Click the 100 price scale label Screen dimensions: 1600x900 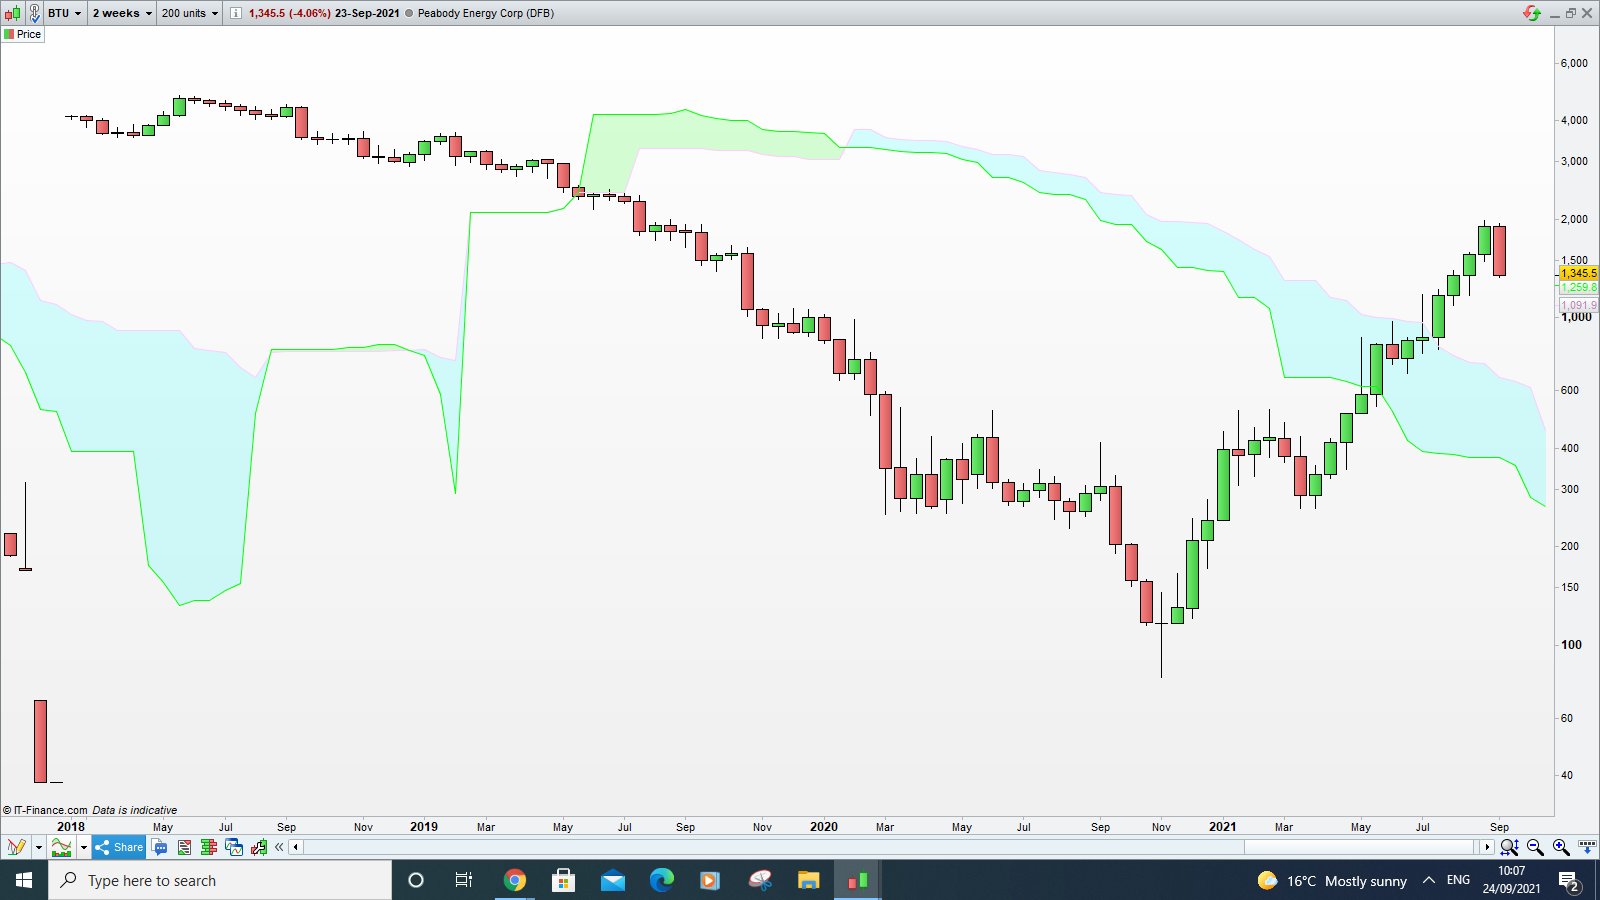(1572, 645)
